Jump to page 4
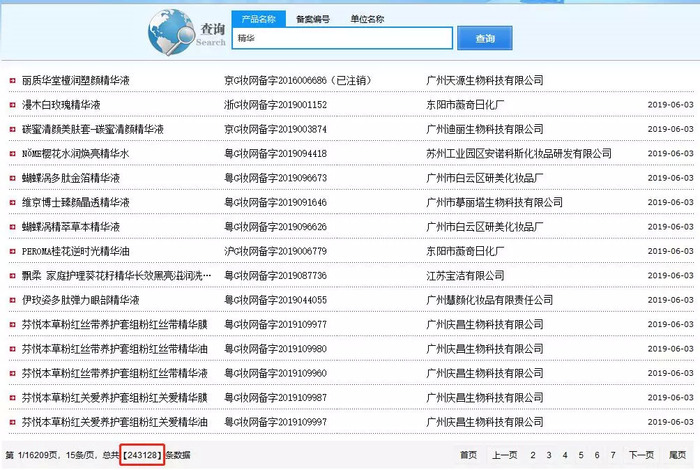The height and width of the screenshot is (470, 700). coord(565,455)
